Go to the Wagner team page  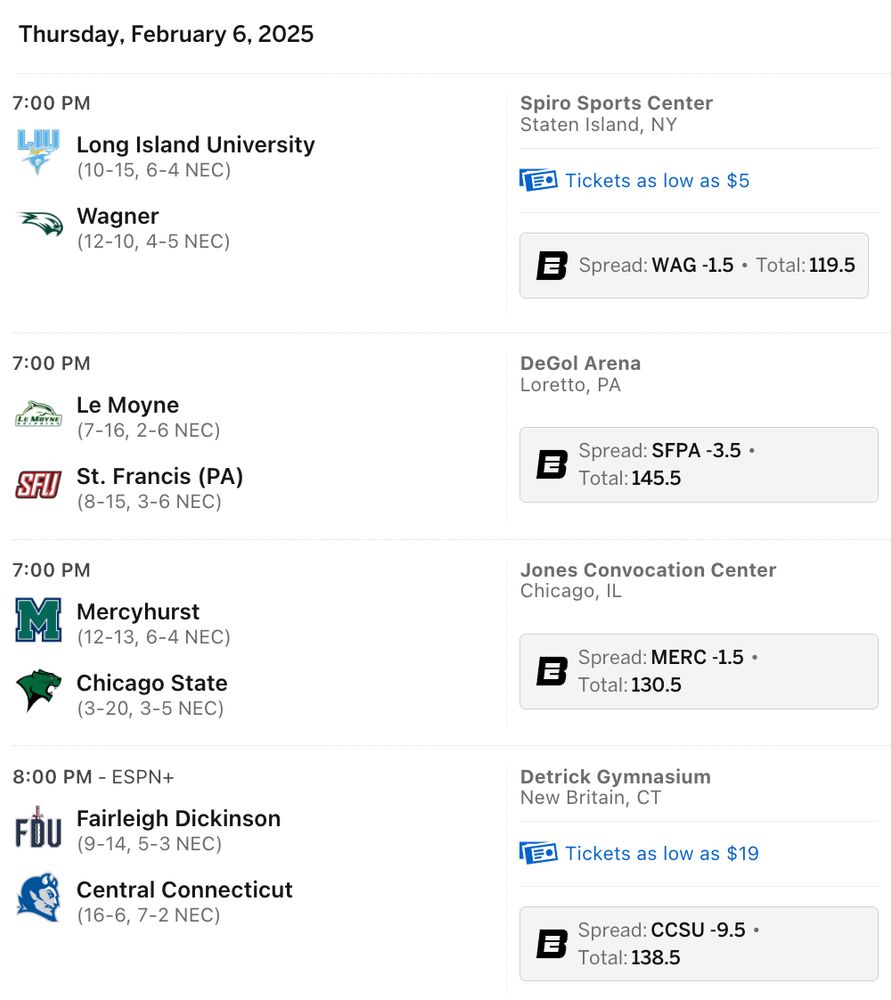click(x=118, y=216)
